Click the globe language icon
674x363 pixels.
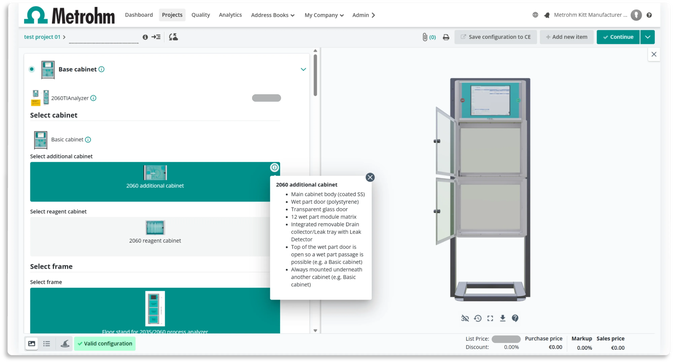535,15
